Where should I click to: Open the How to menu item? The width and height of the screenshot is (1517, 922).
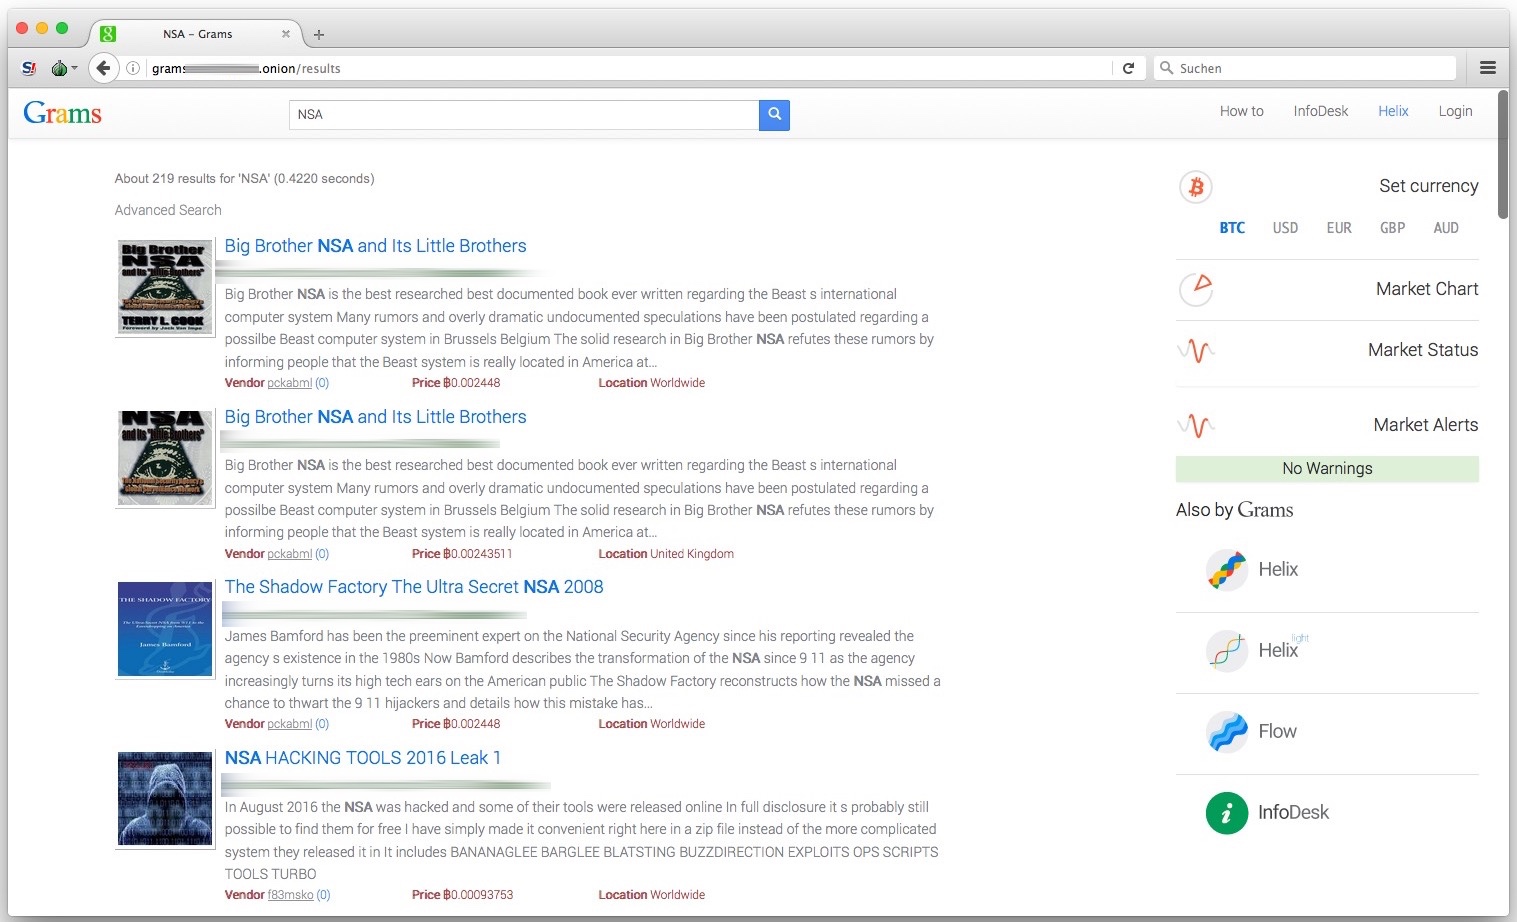point(1241,111)
